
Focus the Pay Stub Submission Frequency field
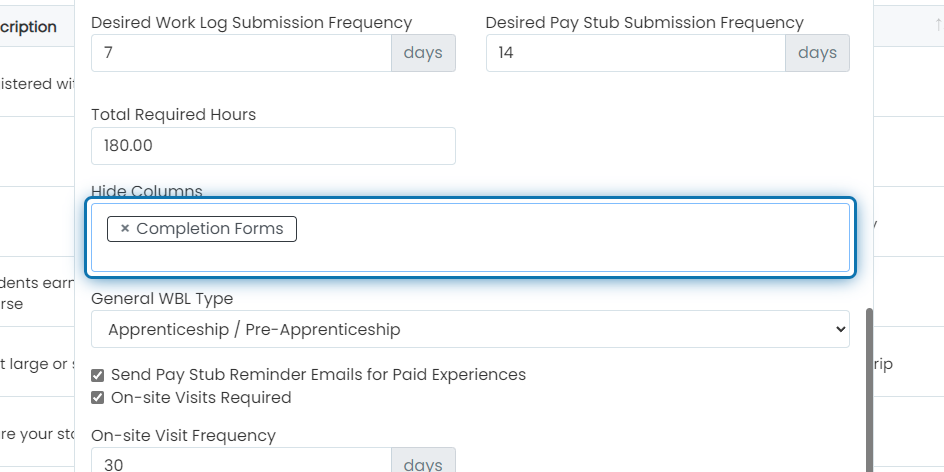(x=636, y=53)
